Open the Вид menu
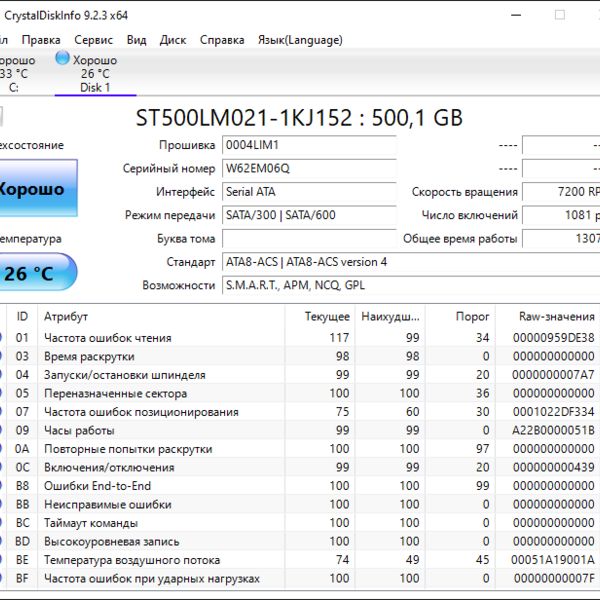Viewport: 600px width, 600px height. tap(136, 40)
